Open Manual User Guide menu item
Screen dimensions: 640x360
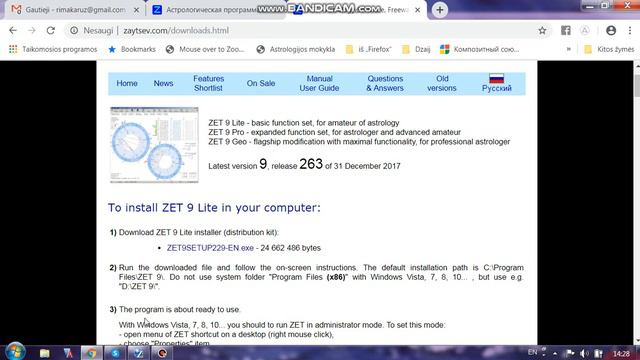[319, 83]
